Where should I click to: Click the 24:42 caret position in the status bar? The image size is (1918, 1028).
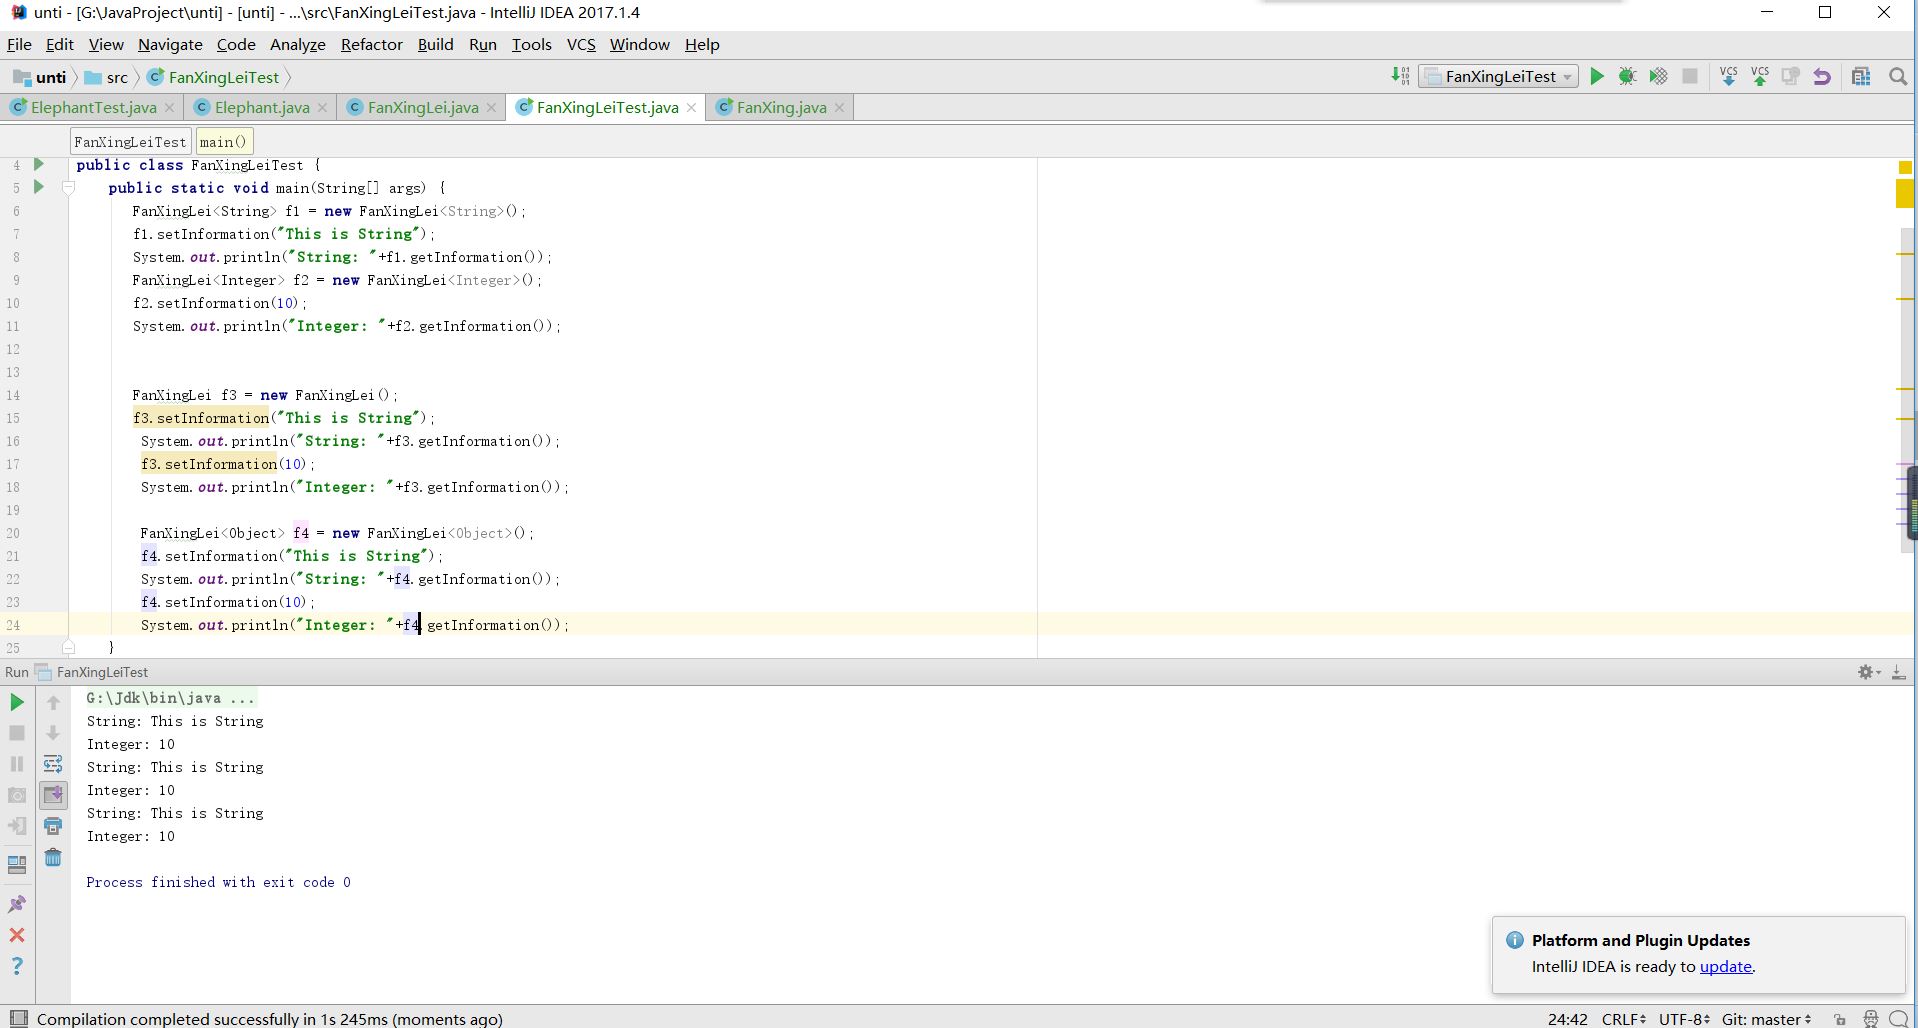[1567, 1019]
